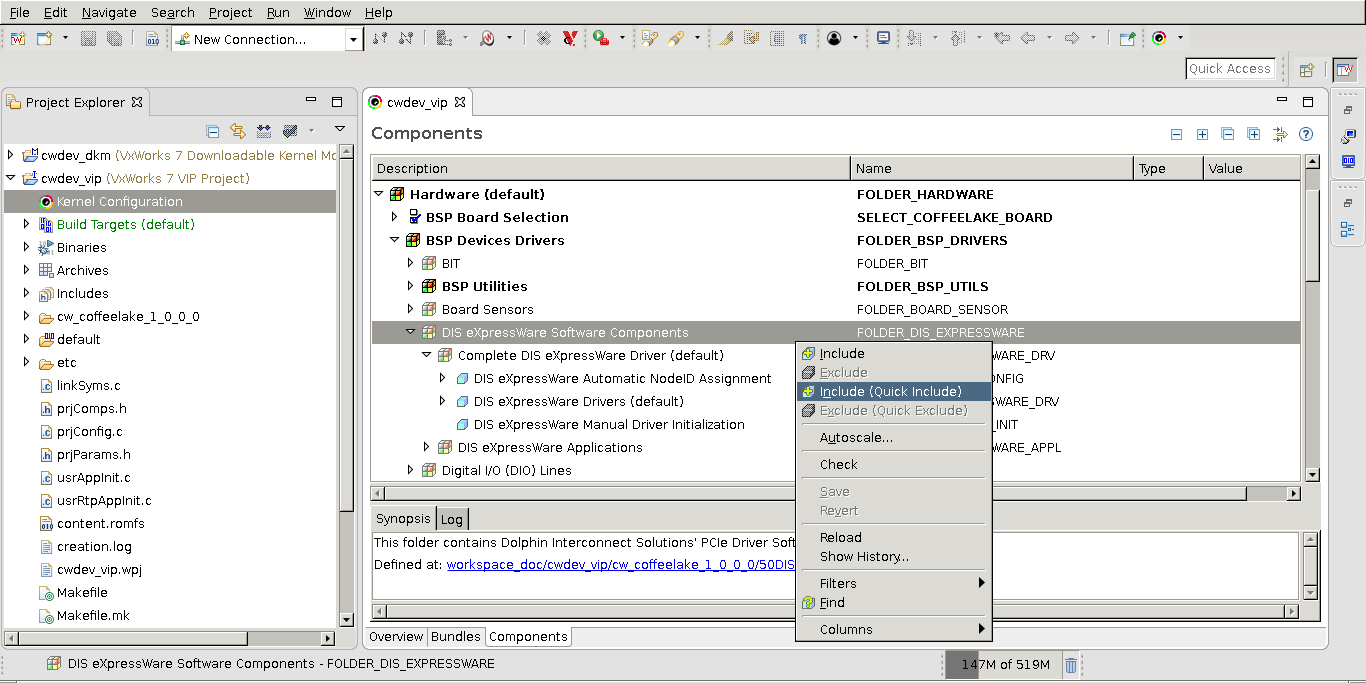Click the Link with Editor icon in Project Explorer
The width and height of the screenshot is (1366, 683).
point(238,131)
